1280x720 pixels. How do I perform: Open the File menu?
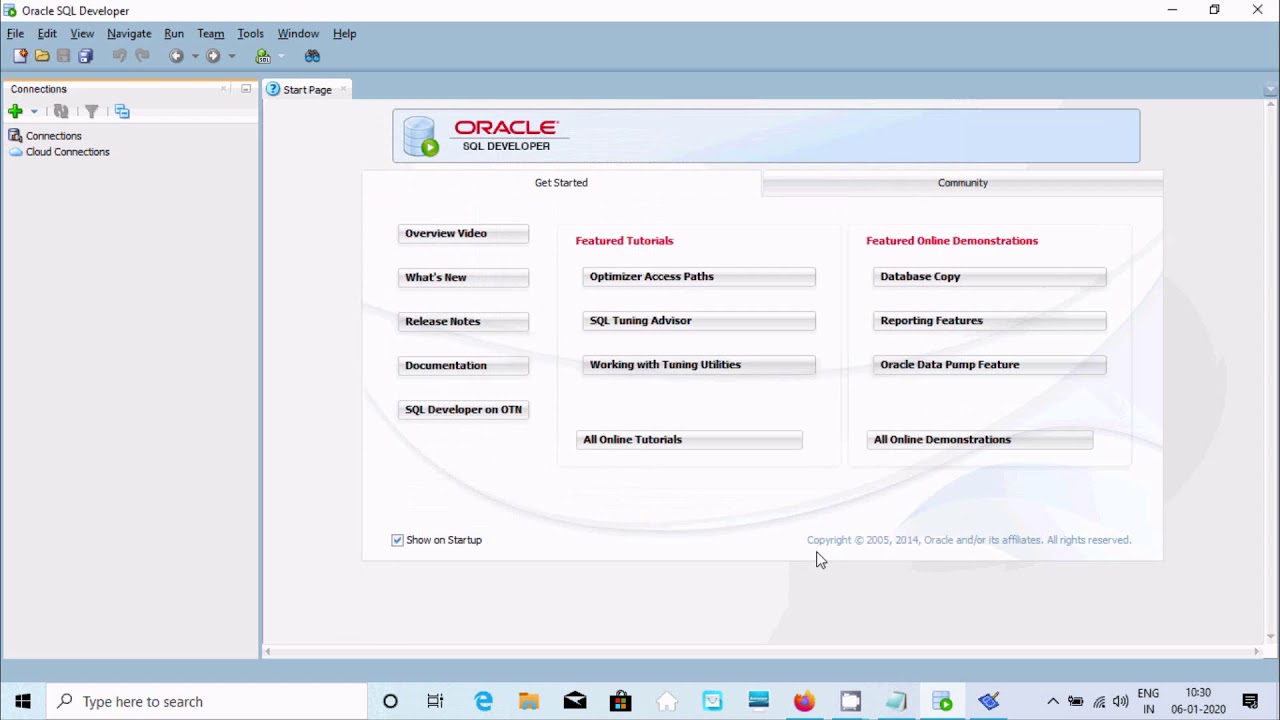pos(15,33)
